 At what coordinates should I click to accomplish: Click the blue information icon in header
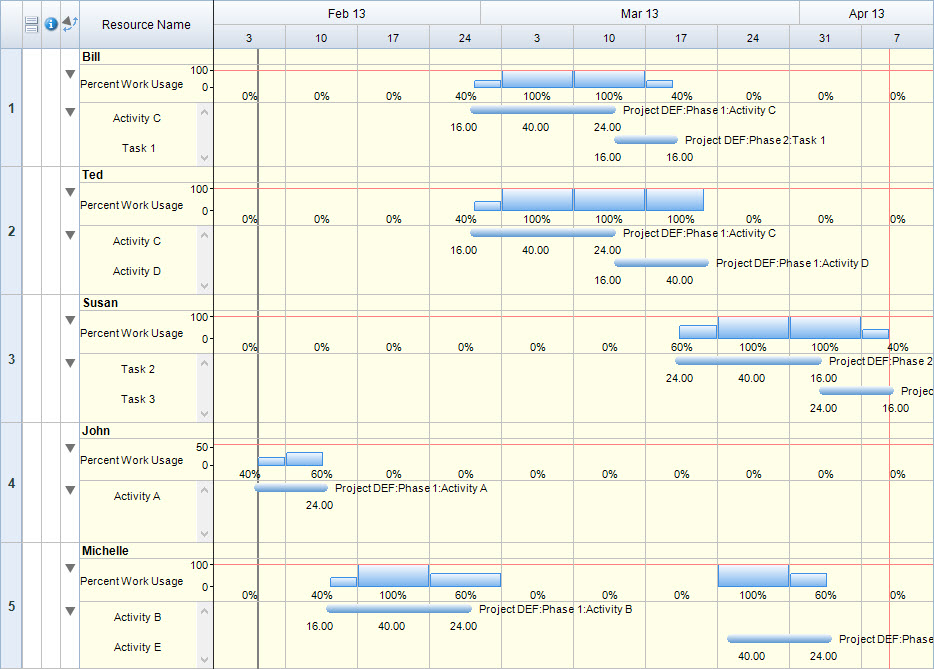coord(50,24)
